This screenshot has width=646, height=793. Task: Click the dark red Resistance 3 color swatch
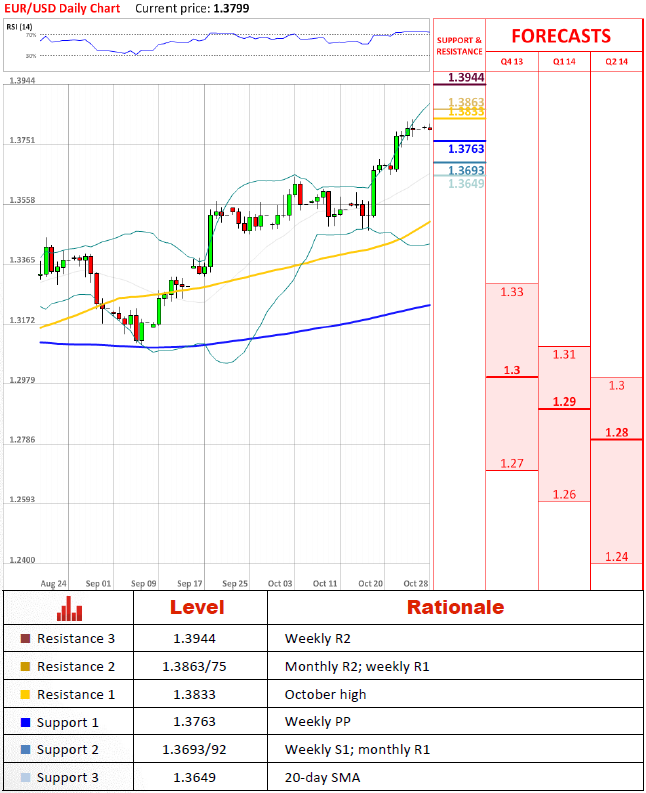[x=26, y=639]
